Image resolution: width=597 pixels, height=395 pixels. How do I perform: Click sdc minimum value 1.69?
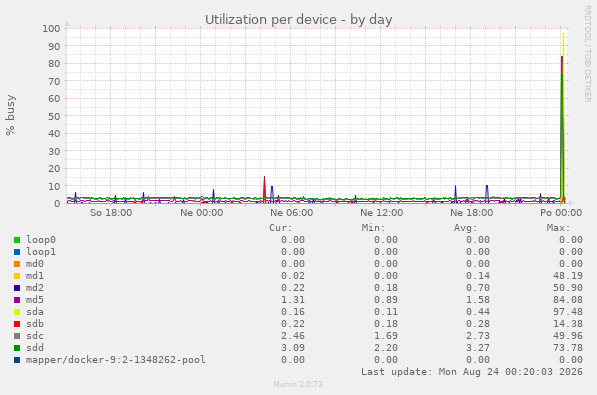(x=386, y=336)
